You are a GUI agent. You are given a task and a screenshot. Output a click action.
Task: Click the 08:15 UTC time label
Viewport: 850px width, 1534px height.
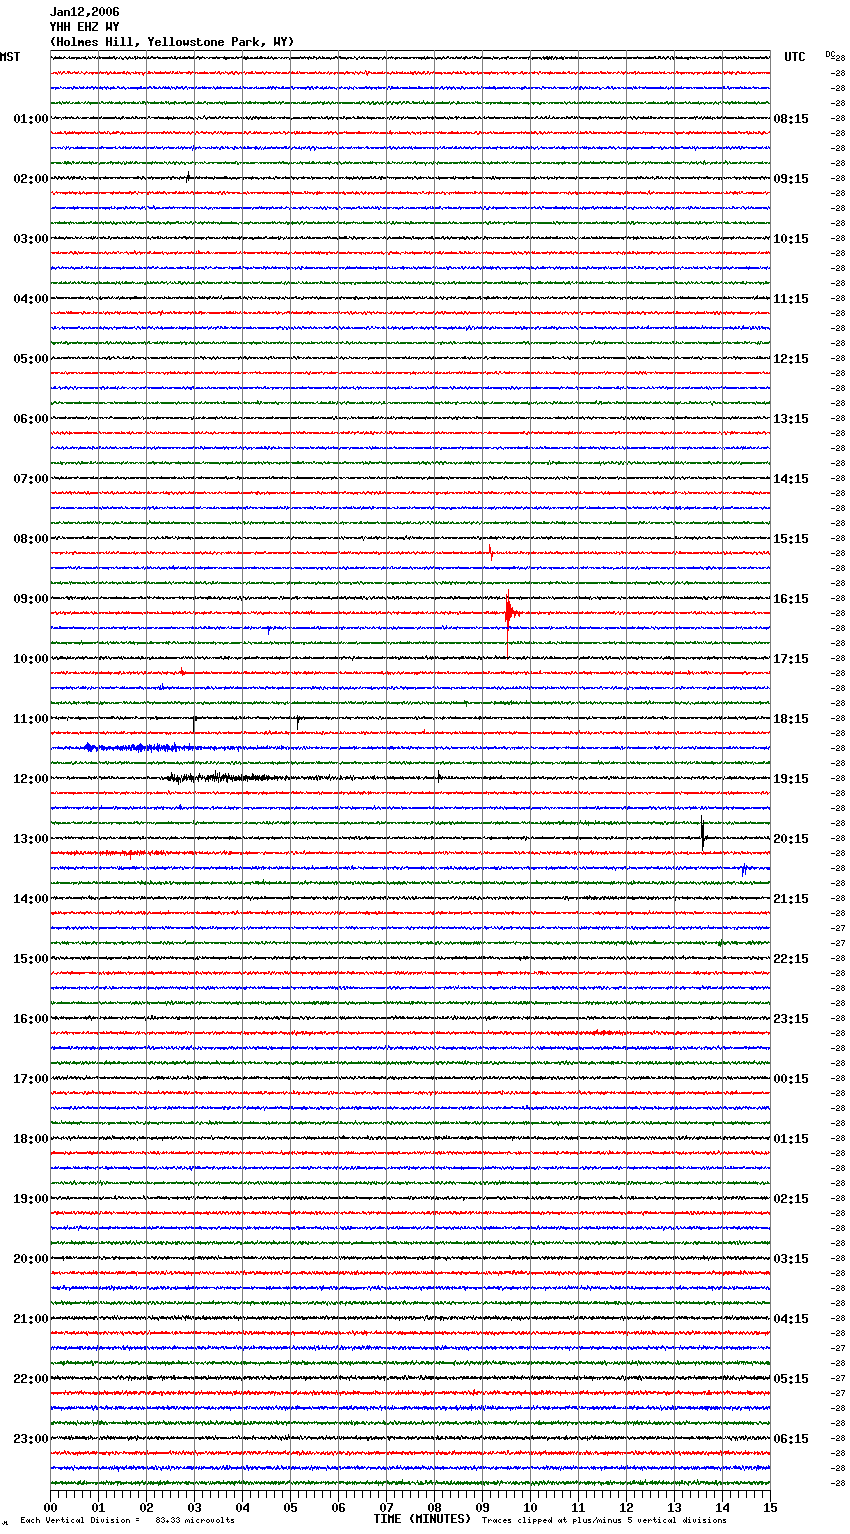pos(791,119)
